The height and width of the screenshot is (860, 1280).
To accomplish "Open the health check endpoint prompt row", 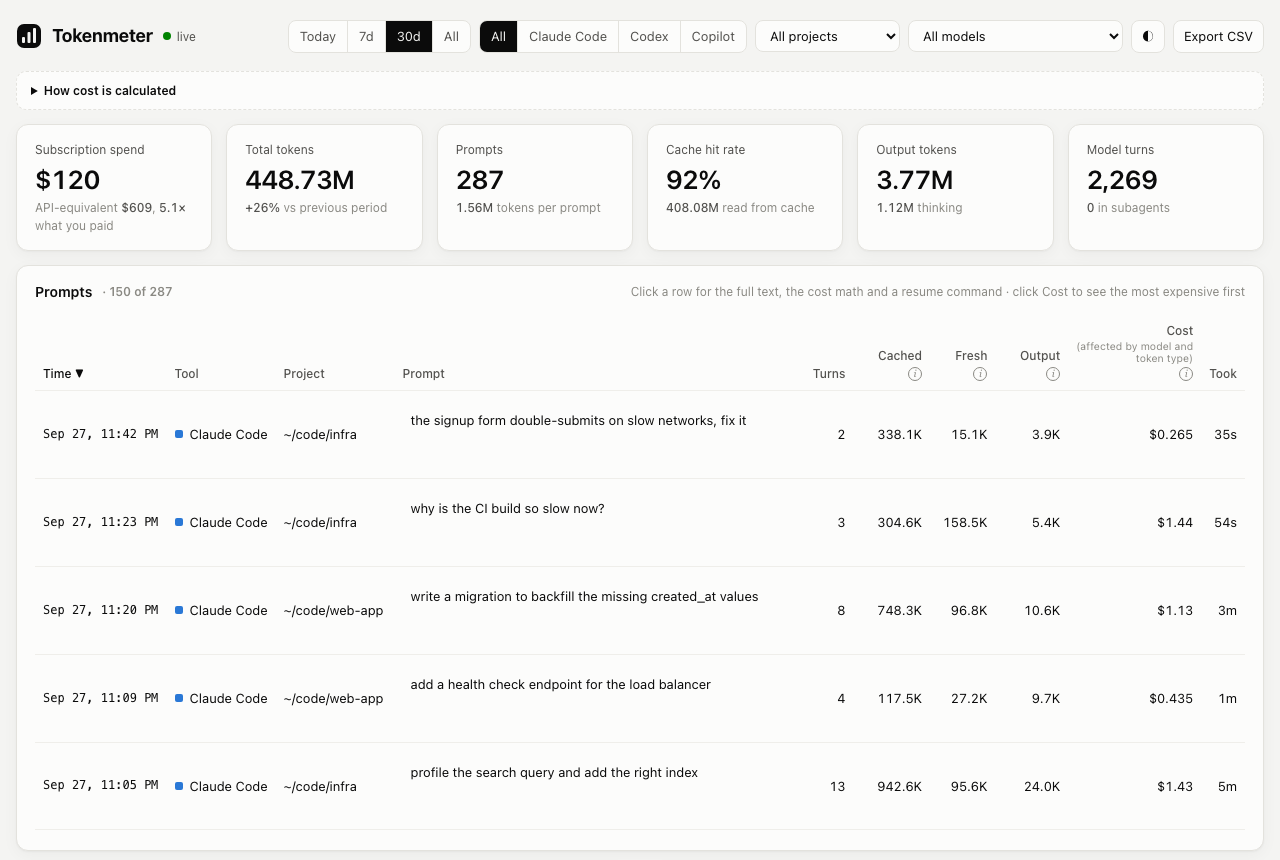I will tap(640, 698).
